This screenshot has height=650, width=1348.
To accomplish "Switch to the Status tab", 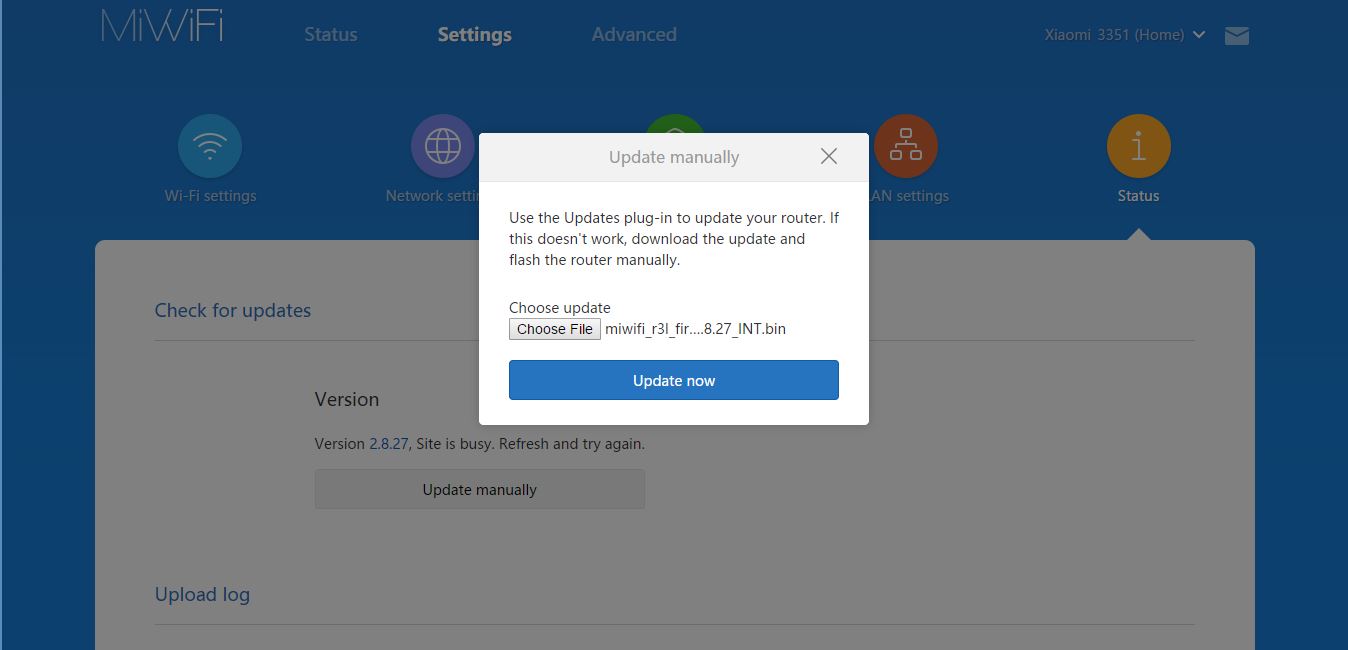I will tap(331, 34).
